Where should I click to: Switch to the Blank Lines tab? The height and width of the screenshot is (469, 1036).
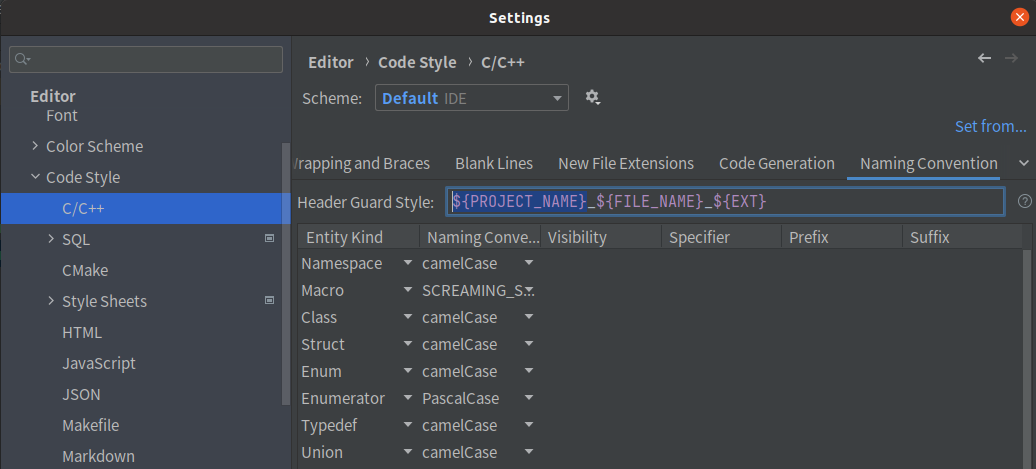[x=494, y=163]
